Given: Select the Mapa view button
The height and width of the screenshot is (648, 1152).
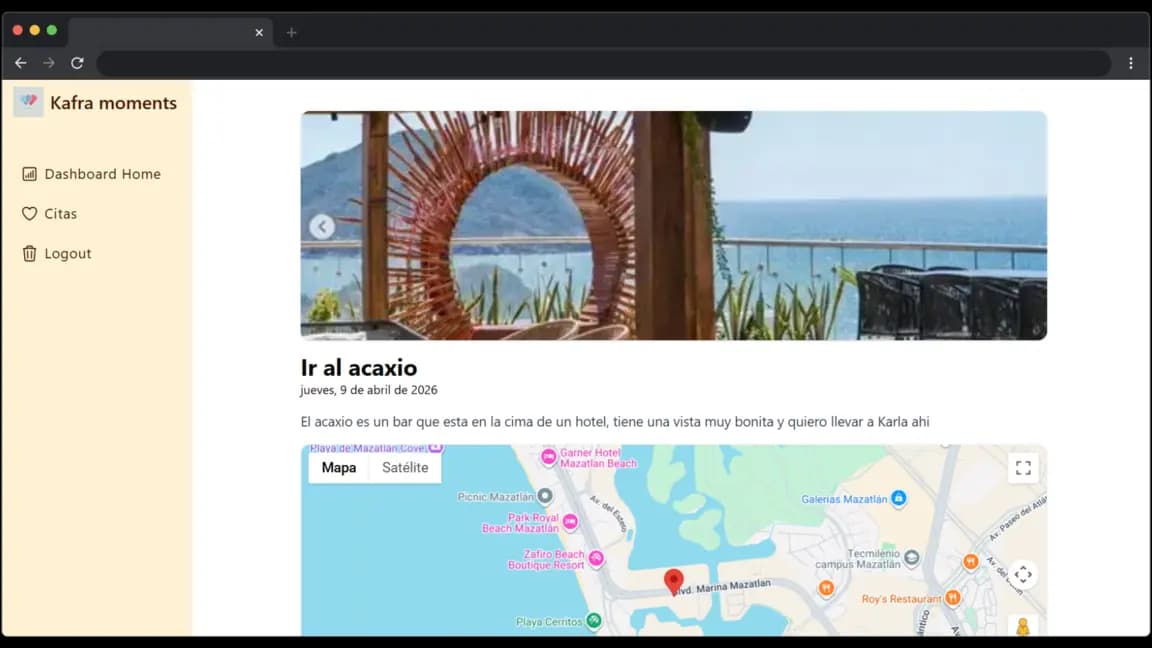Looking at the screenshot, I should [339, 468].
